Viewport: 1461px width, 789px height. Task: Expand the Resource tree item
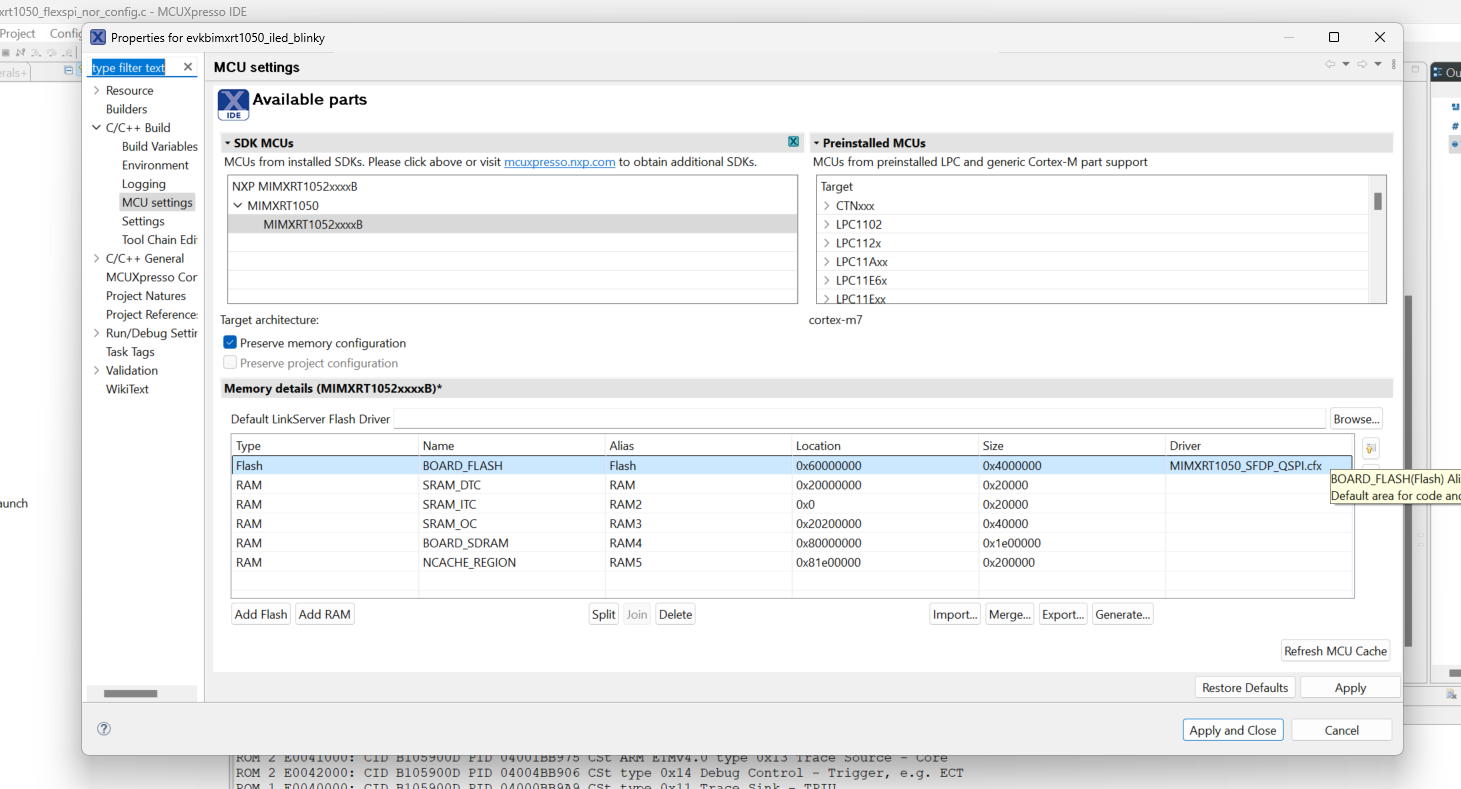tap(96, 91)
